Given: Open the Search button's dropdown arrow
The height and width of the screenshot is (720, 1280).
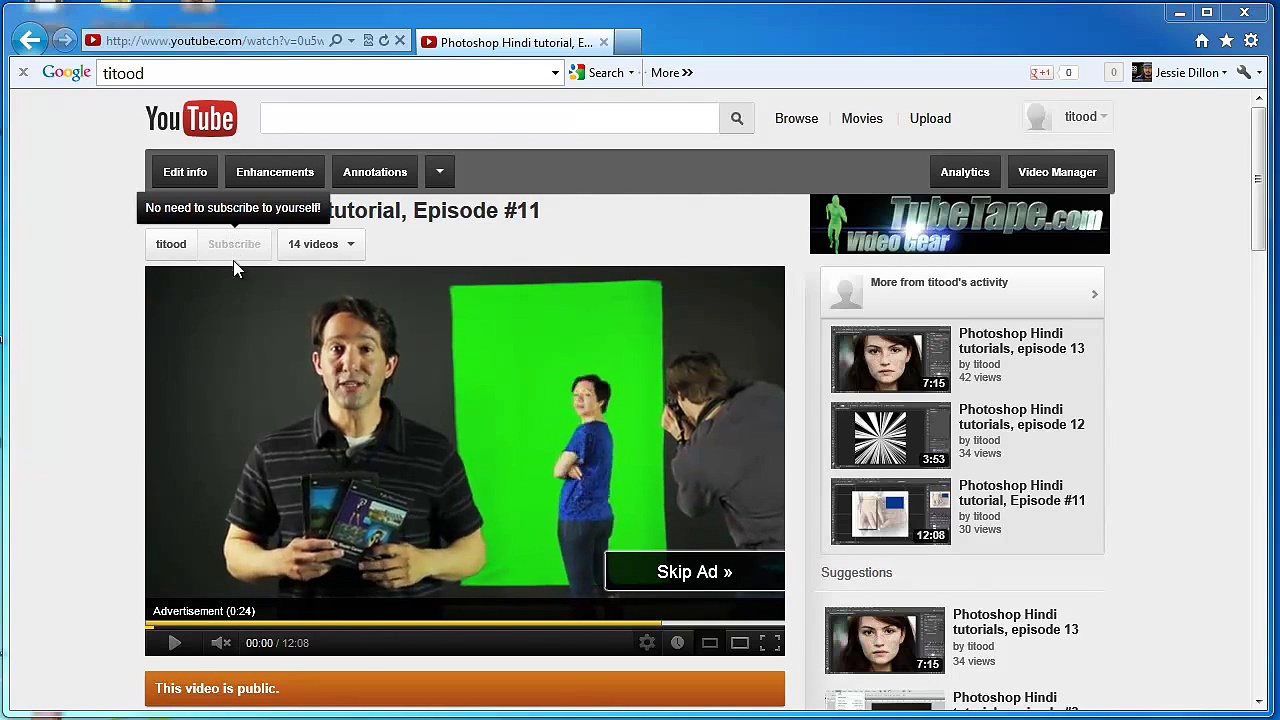Looking at the screenshot, I should coord(631,73).
